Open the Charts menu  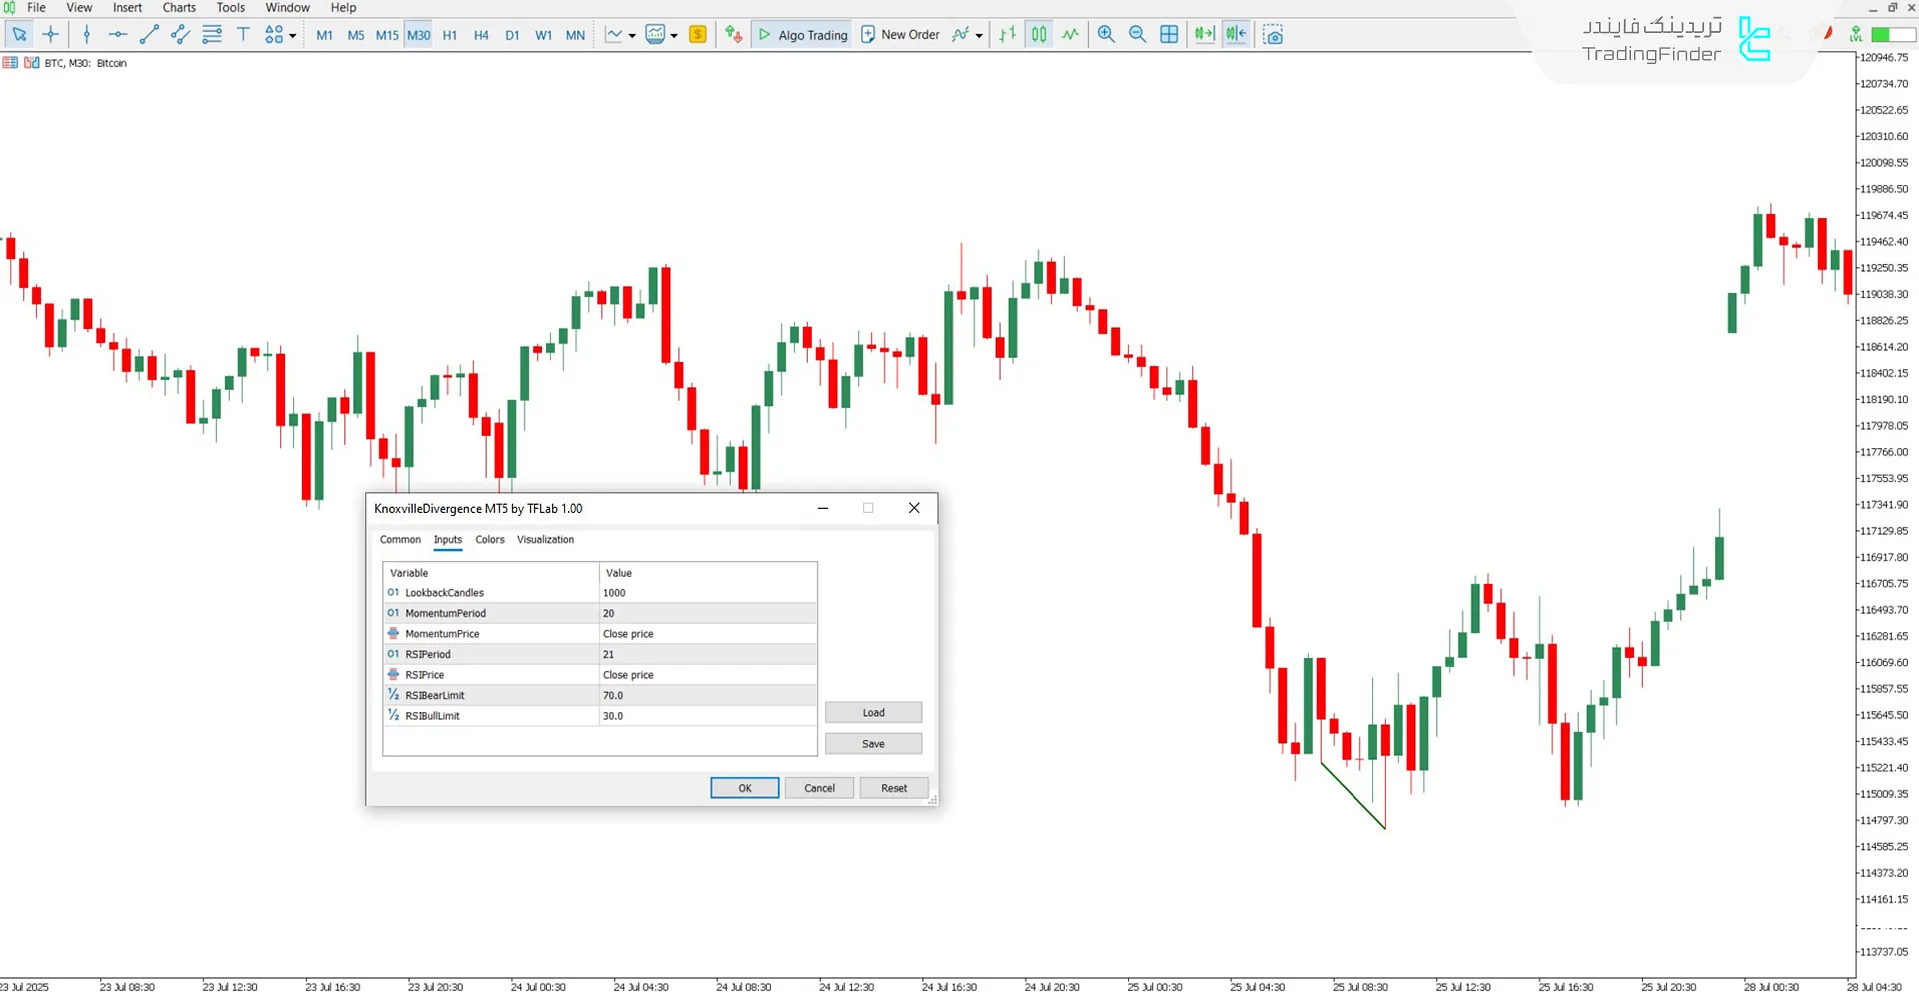[179, 8]
